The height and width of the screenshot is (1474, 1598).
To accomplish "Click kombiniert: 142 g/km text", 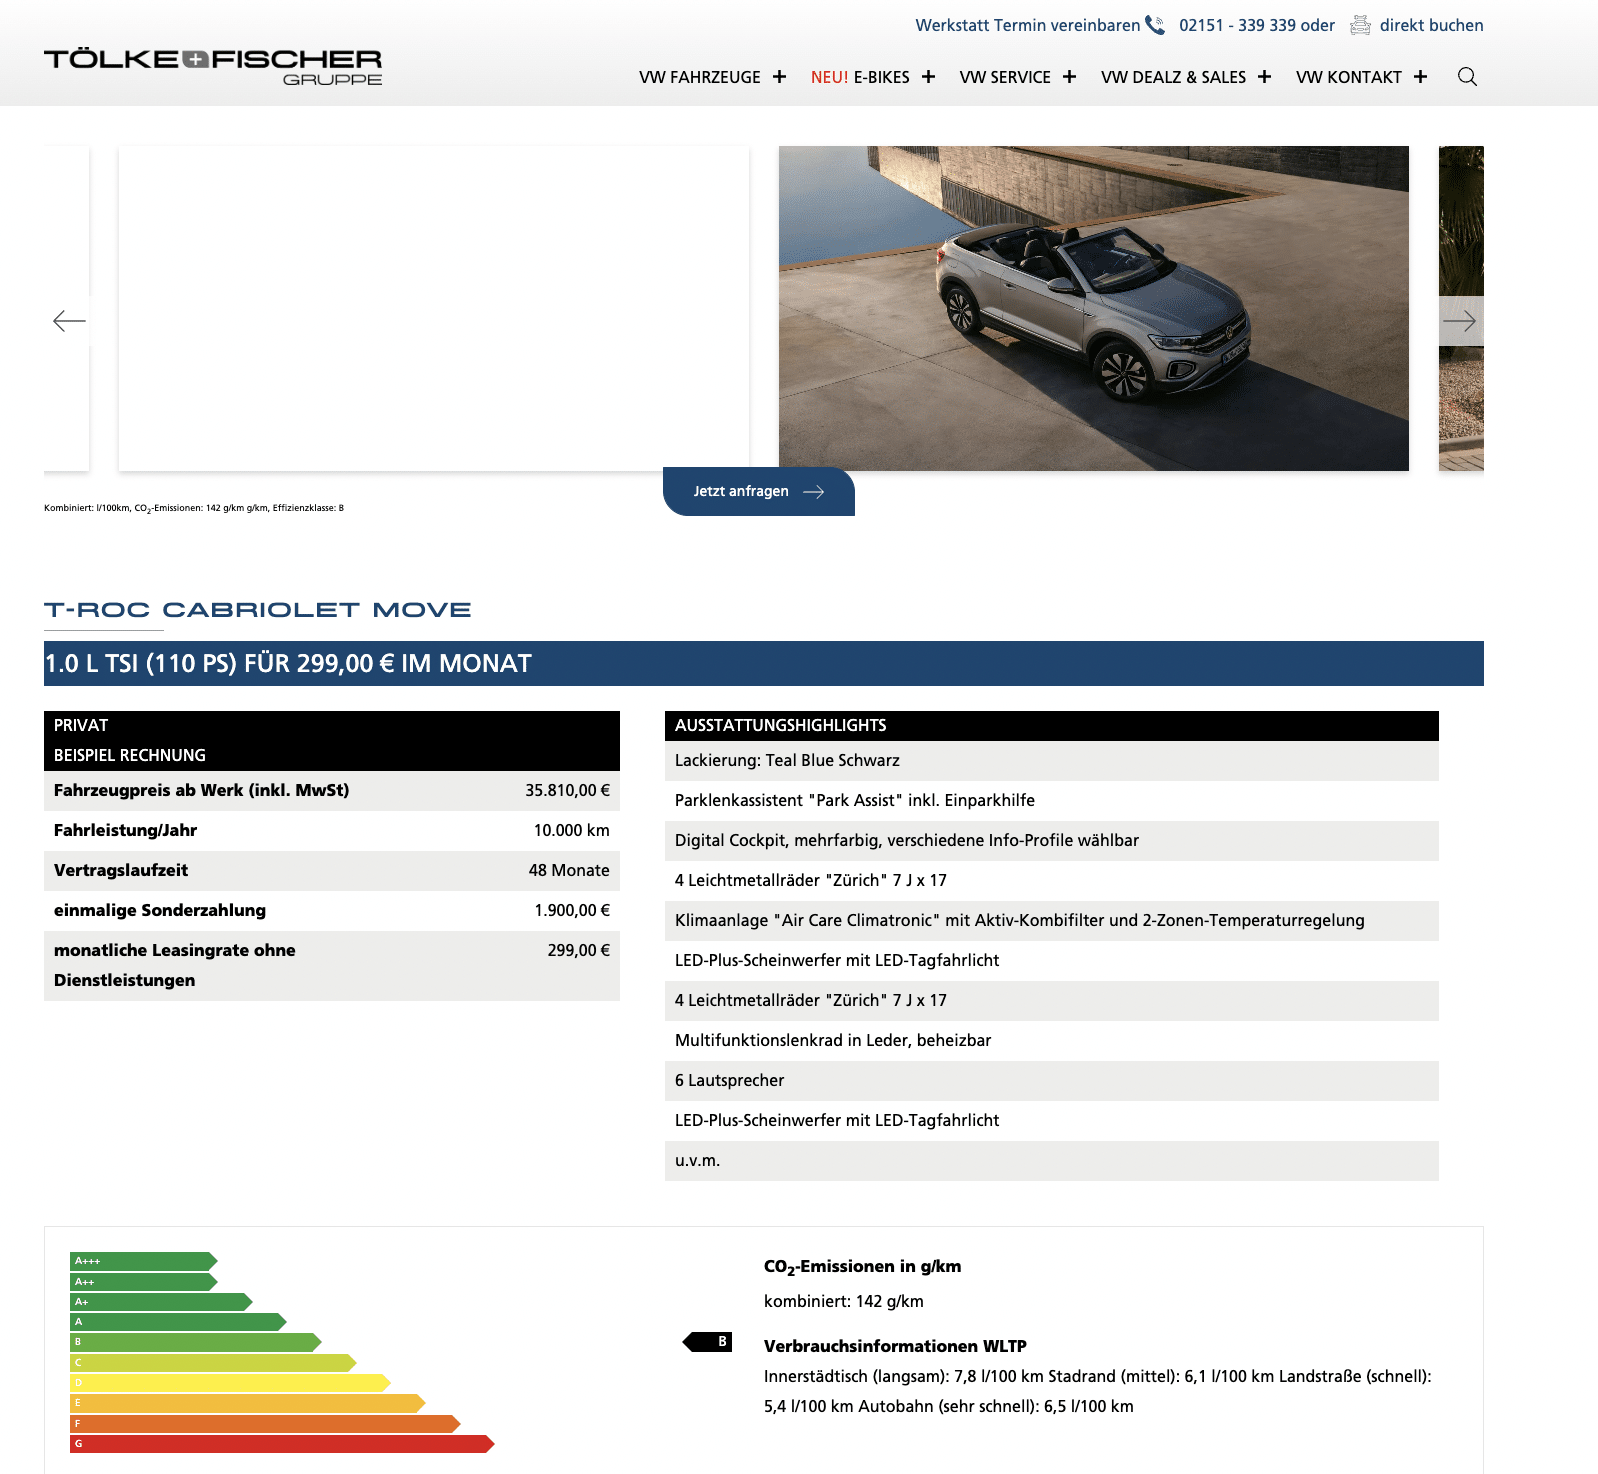I will (x=844, y=1301).
